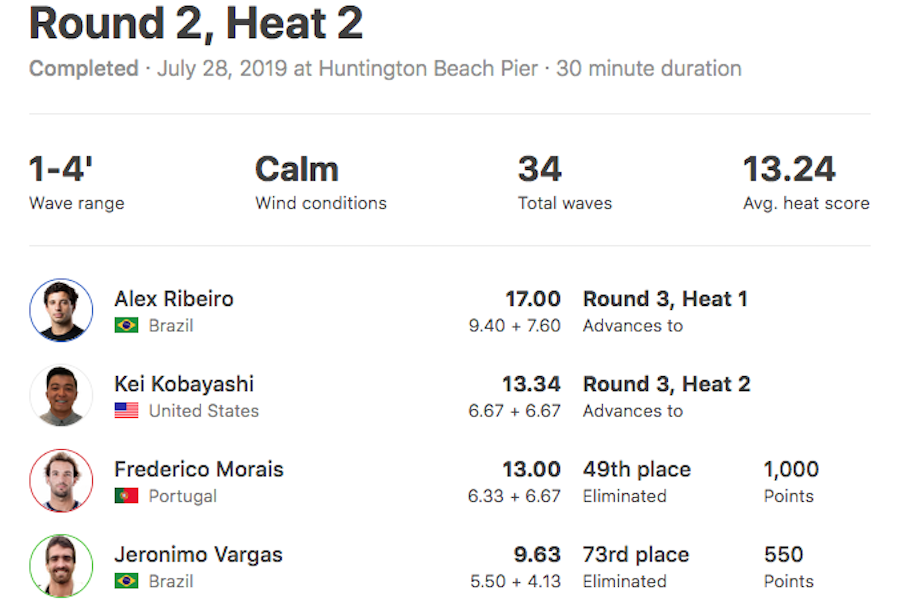Click Jeronimo Vargas's 73rd place result
The height and width of the screenshot is (610, 900).
click(x=636, y=555)
